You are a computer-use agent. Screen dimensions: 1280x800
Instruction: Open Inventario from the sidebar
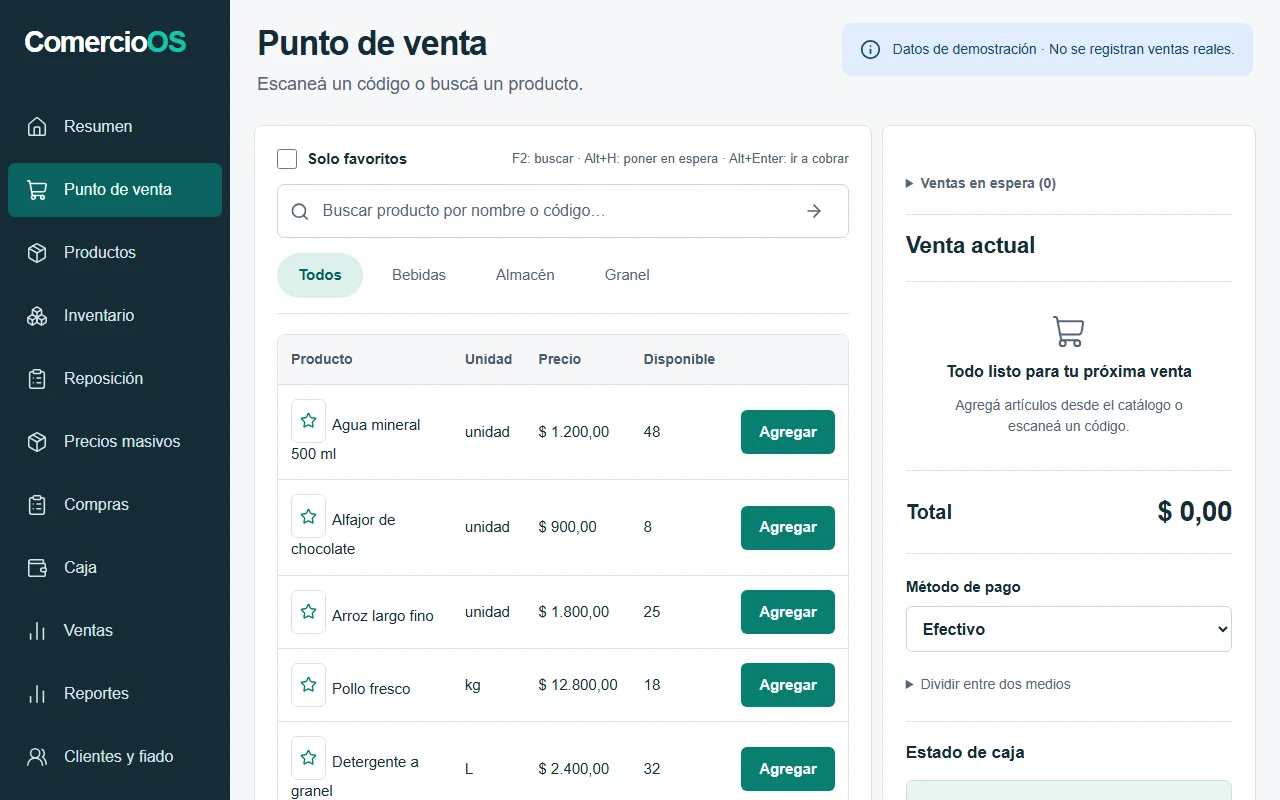(x=115, y=316)
